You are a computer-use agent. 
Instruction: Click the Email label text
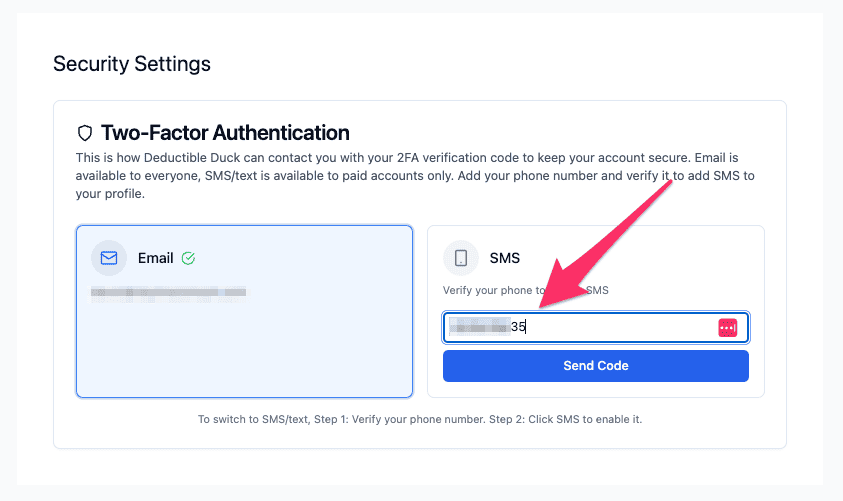tap(156, 258)
